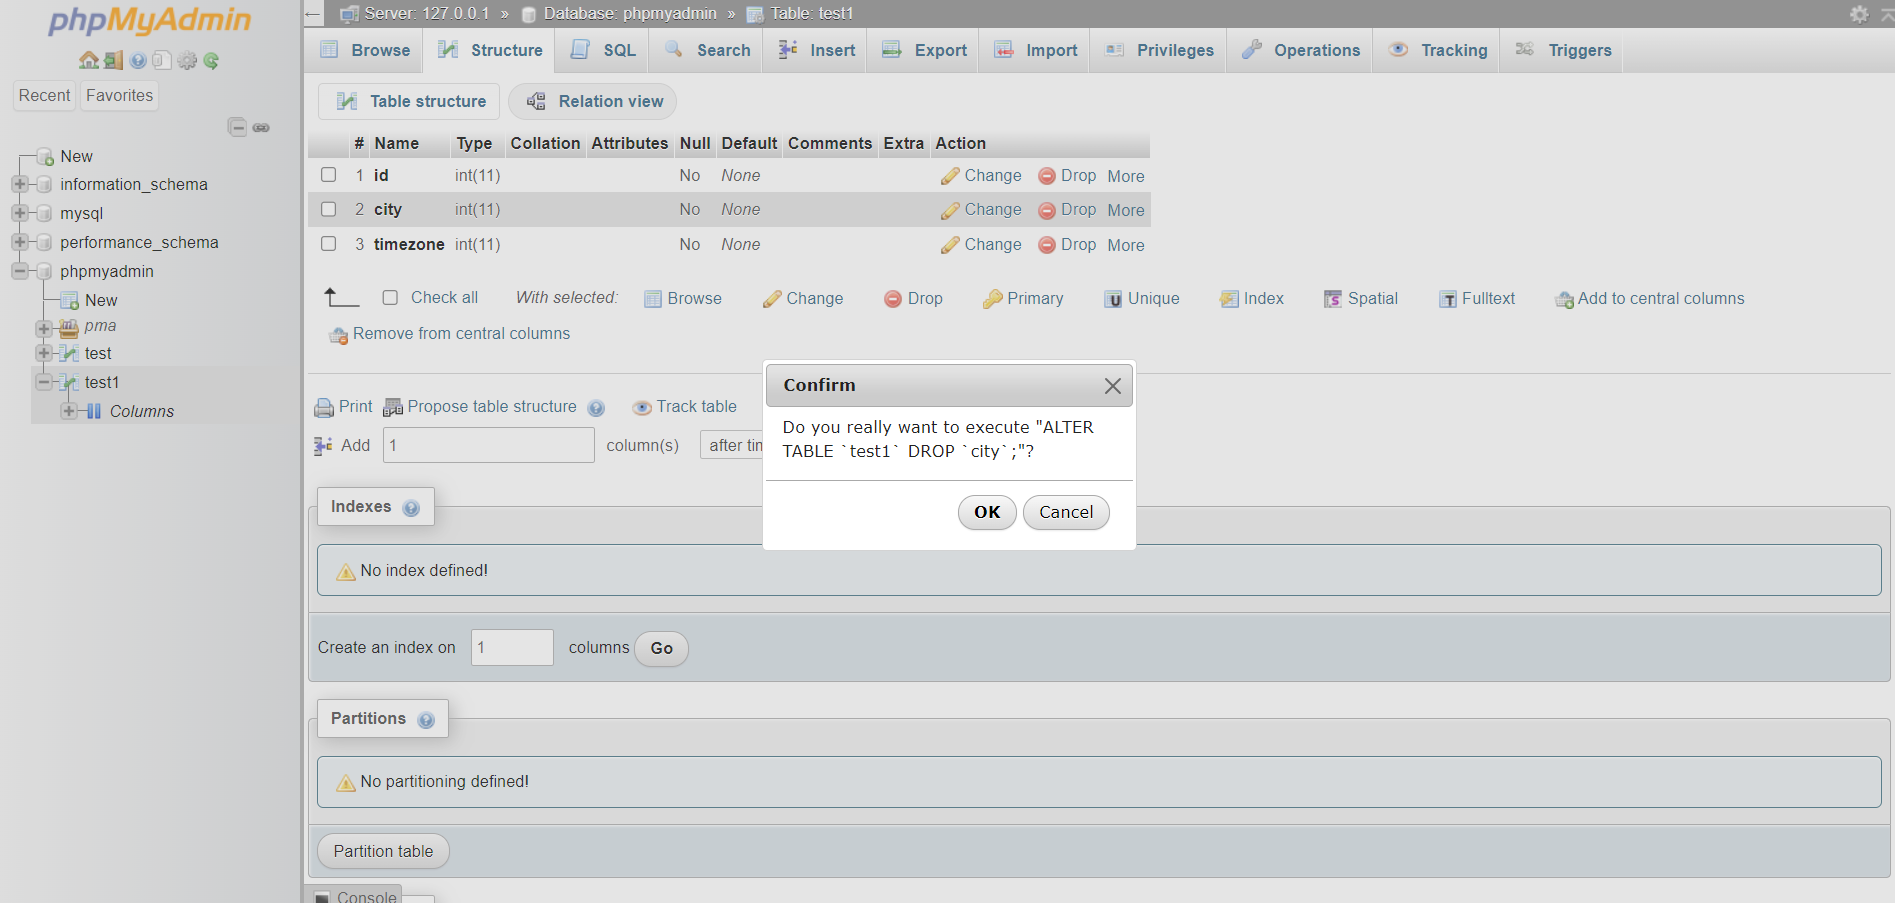Image resolution: width=1895 pixels, height=903 pixels.
Task: Enable the Check all checkbox
Action: [390, 297]
